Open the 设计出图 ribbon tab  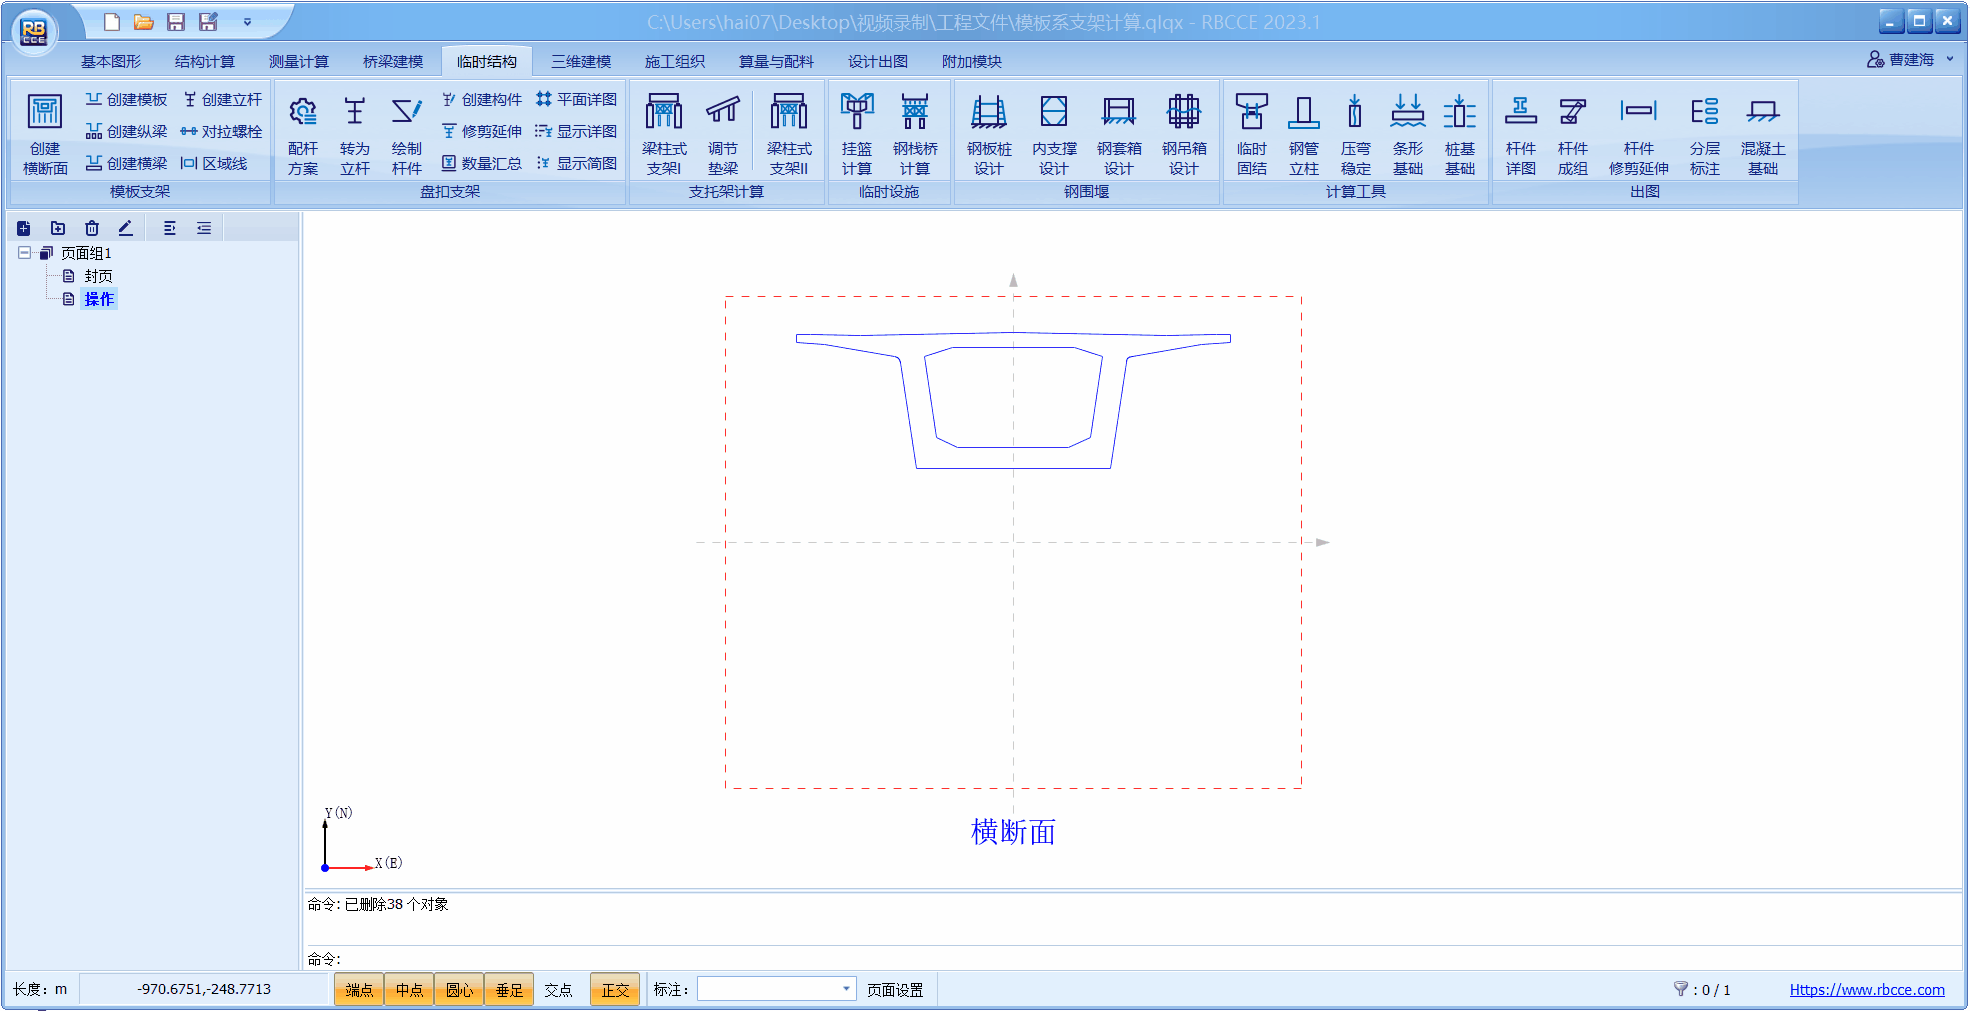click(x=877, y=61)
